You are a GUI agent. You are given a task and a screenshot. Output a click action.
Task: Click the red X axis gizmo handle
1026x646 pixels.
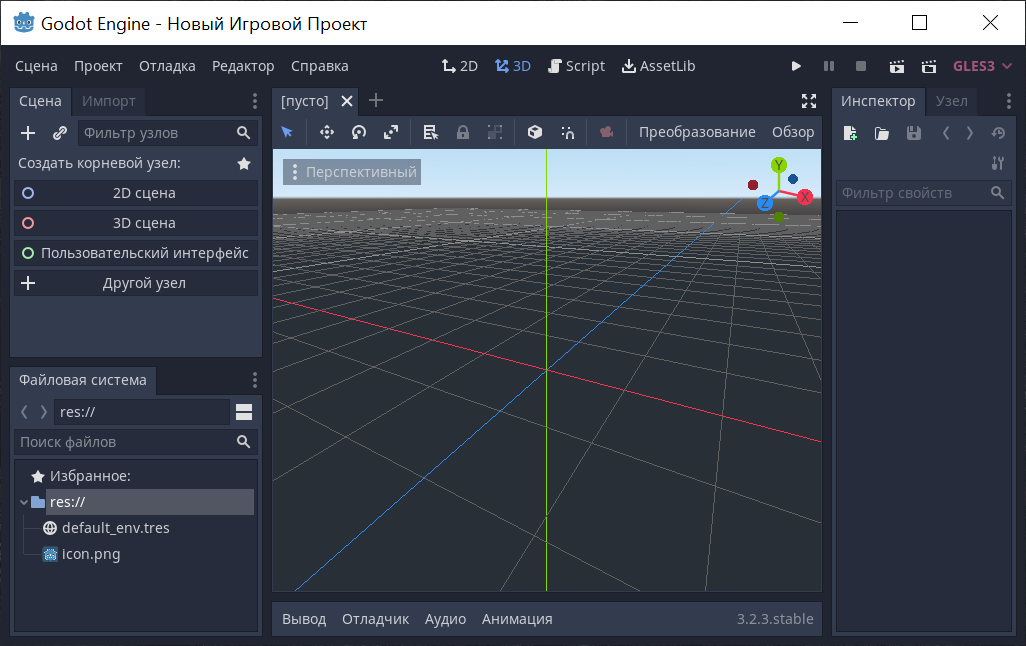[805, 196]
